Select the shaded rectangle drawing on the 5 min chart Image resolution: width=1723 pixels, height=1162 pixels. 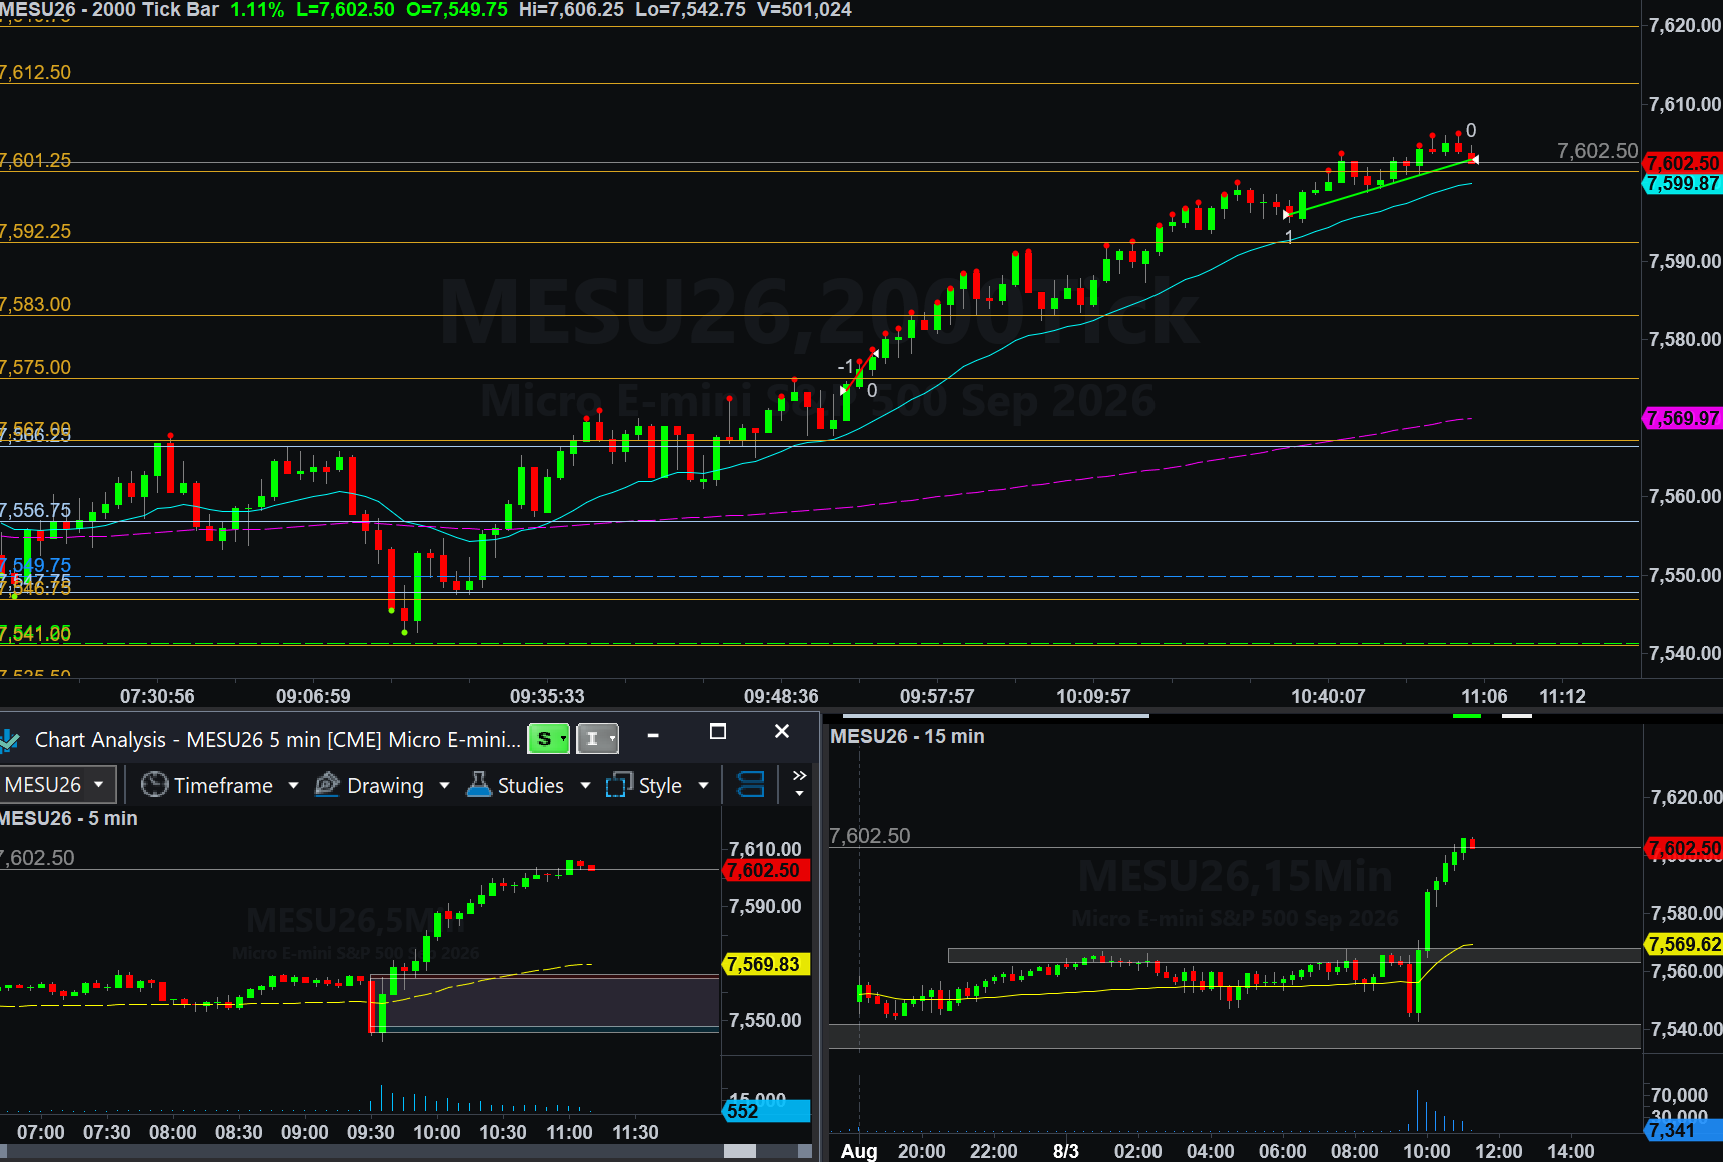[x=545, y=1002]
